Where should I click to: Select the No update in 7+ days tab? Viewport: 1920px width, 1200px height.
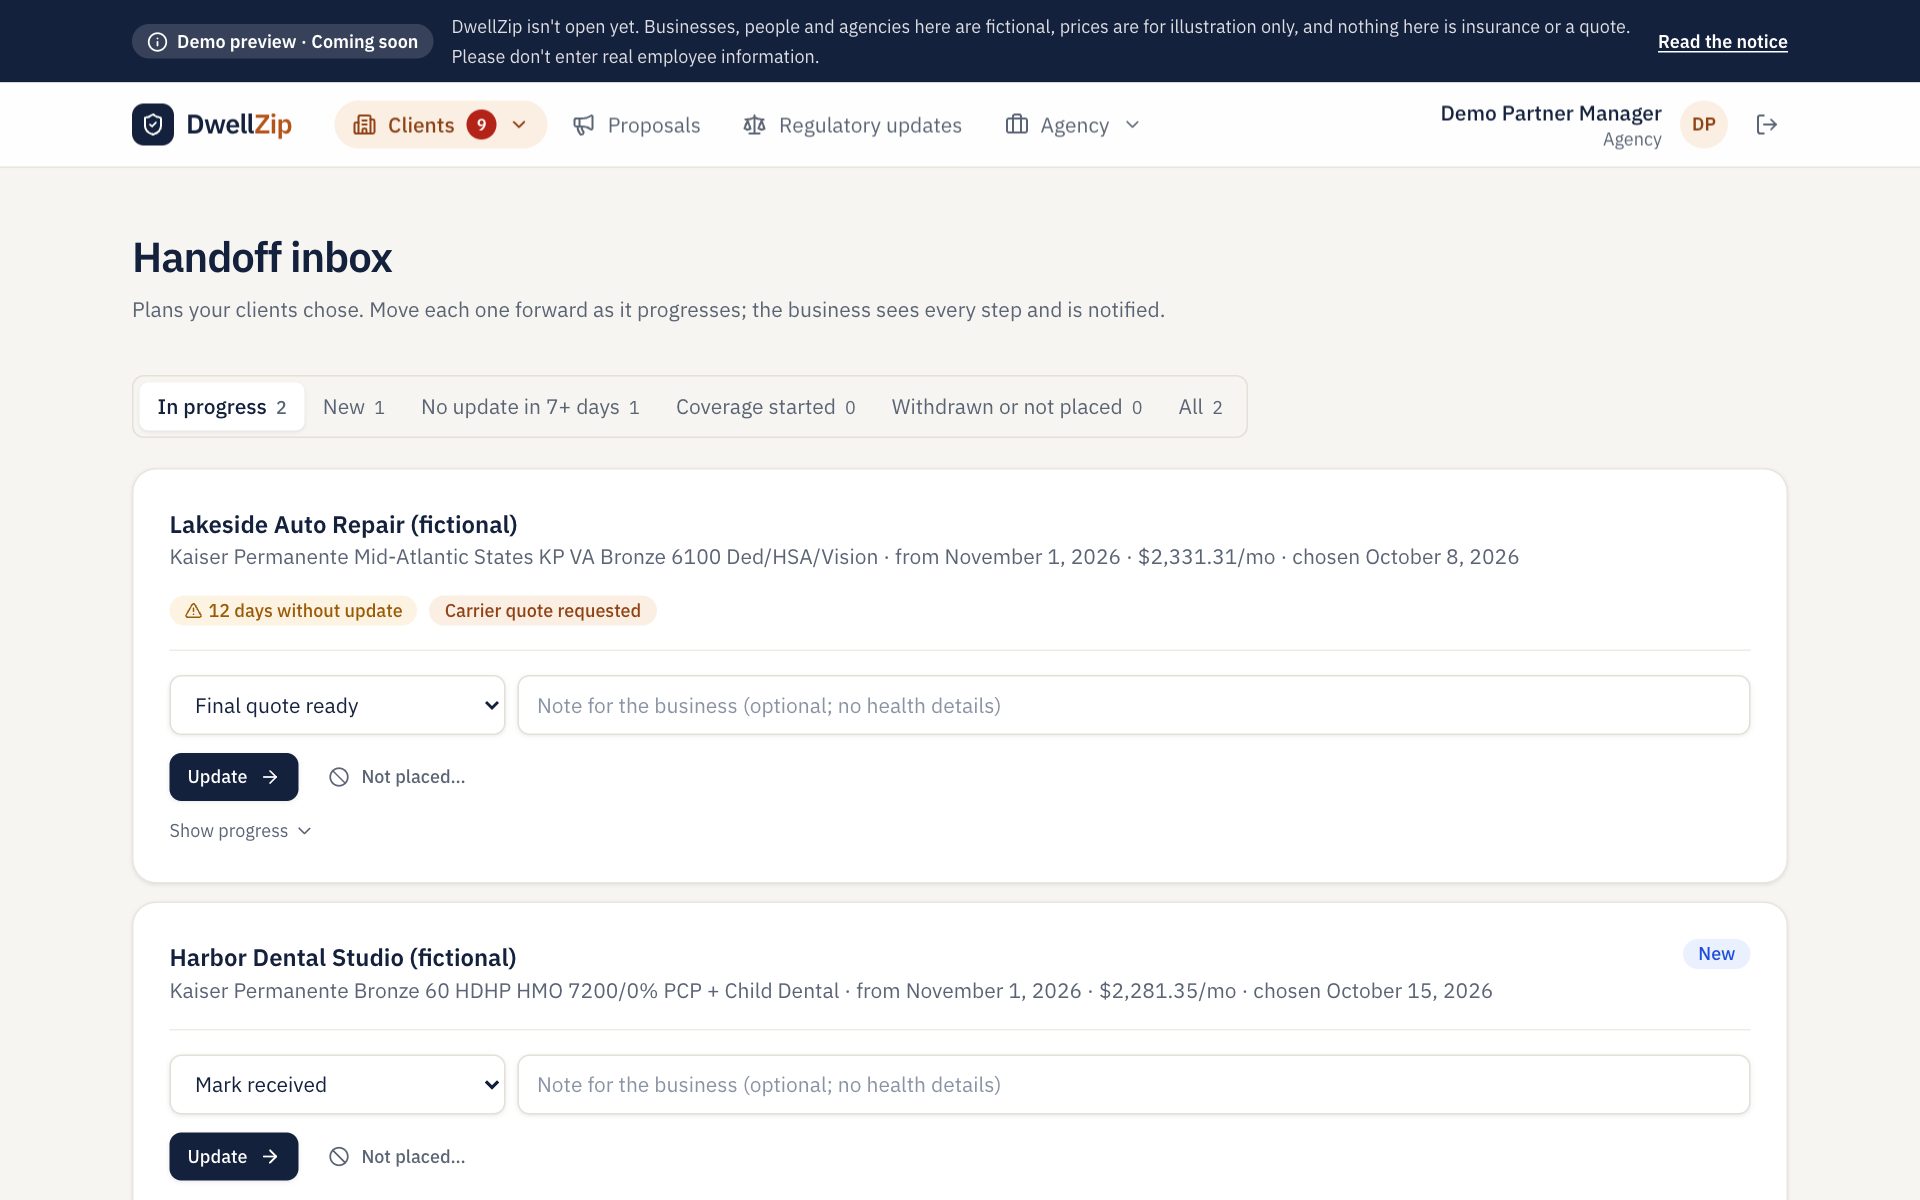(530, 407)
